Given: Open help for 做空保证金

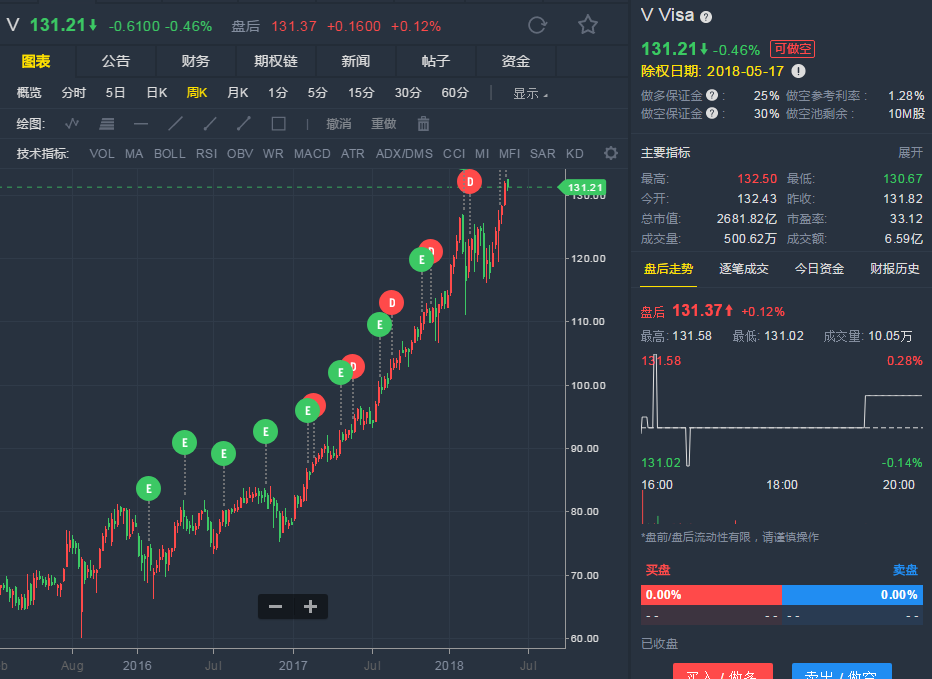Looking at the screenshot, I should (711, 113).
